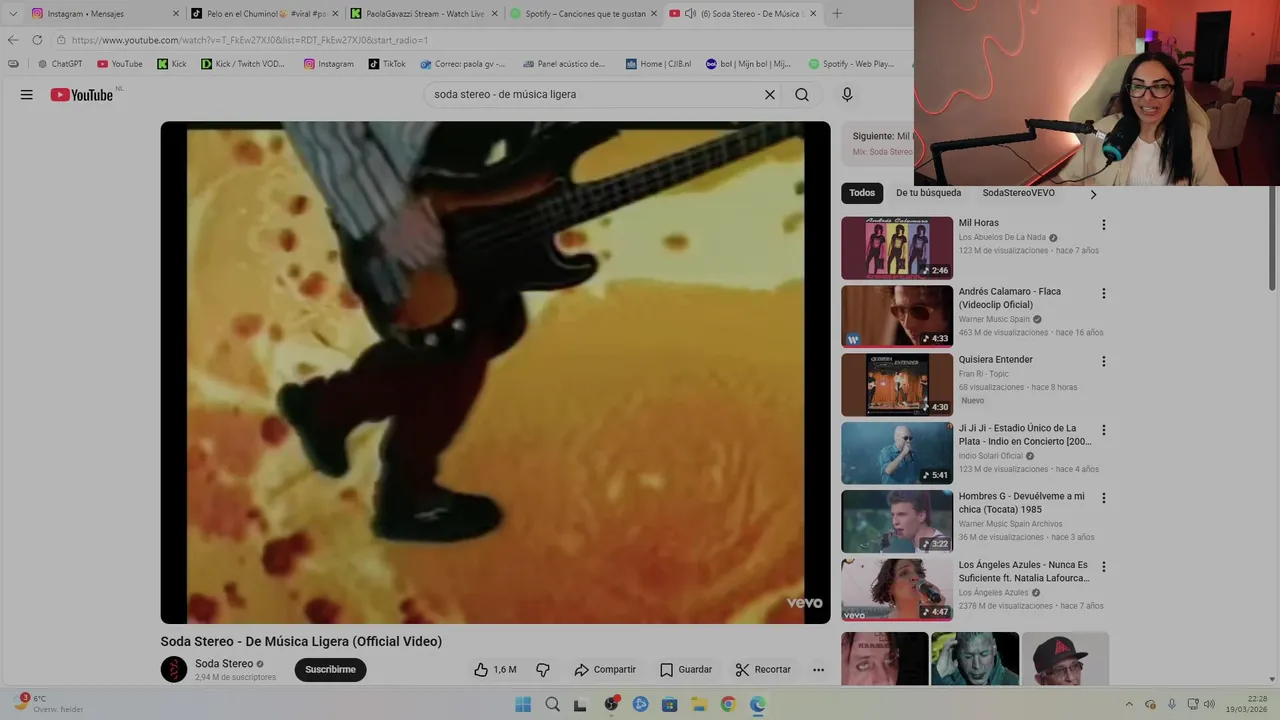Screen dimensions: 1280x720
Task: Open the Soda Stereo channel name link
Action: tap(224, 664)
